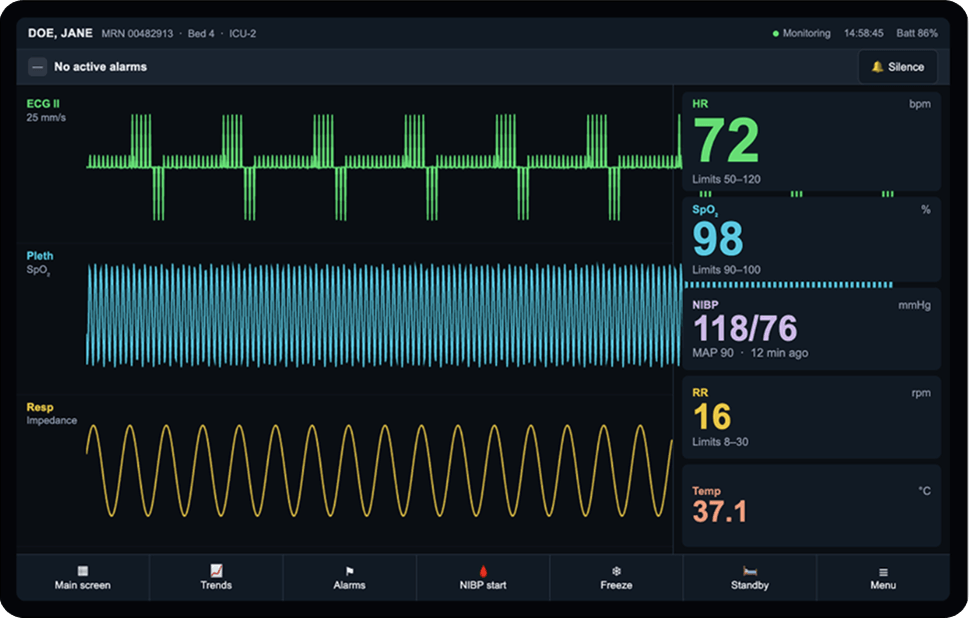This screenshot has width=969, height=618.
Task: Click MRN 00482913 text
Action: point(137,33)
